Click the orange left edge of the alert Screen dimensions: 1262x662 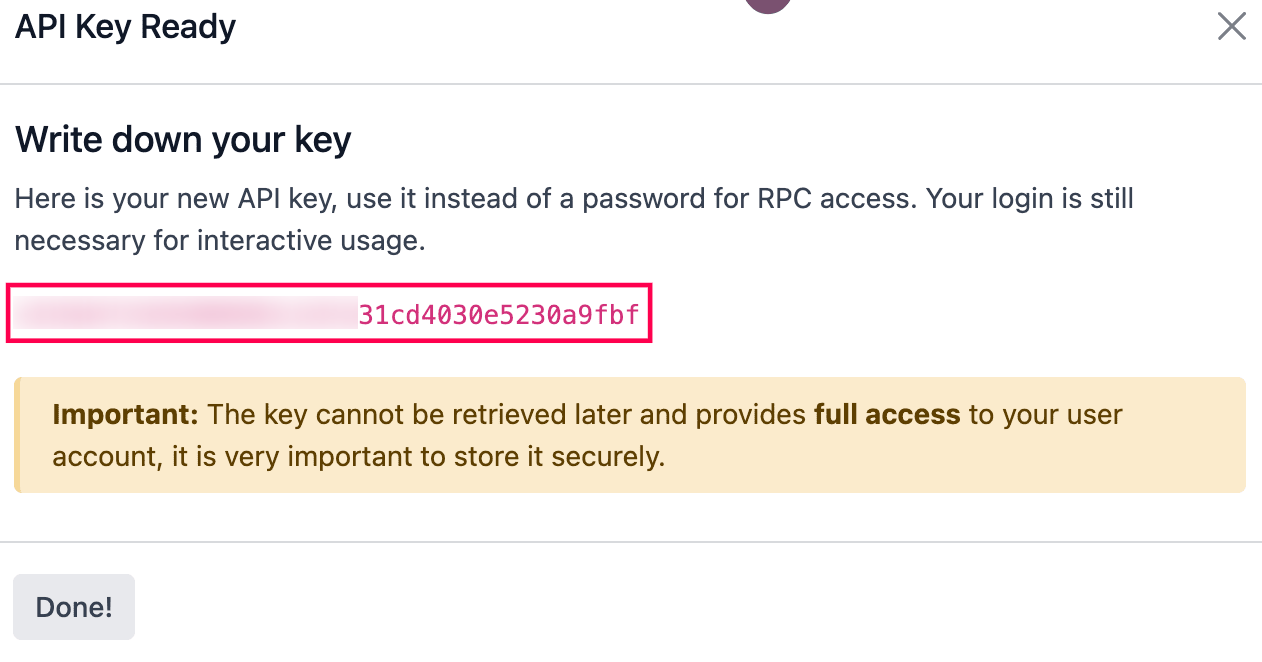pyautogui.click(x=17, y=435)
